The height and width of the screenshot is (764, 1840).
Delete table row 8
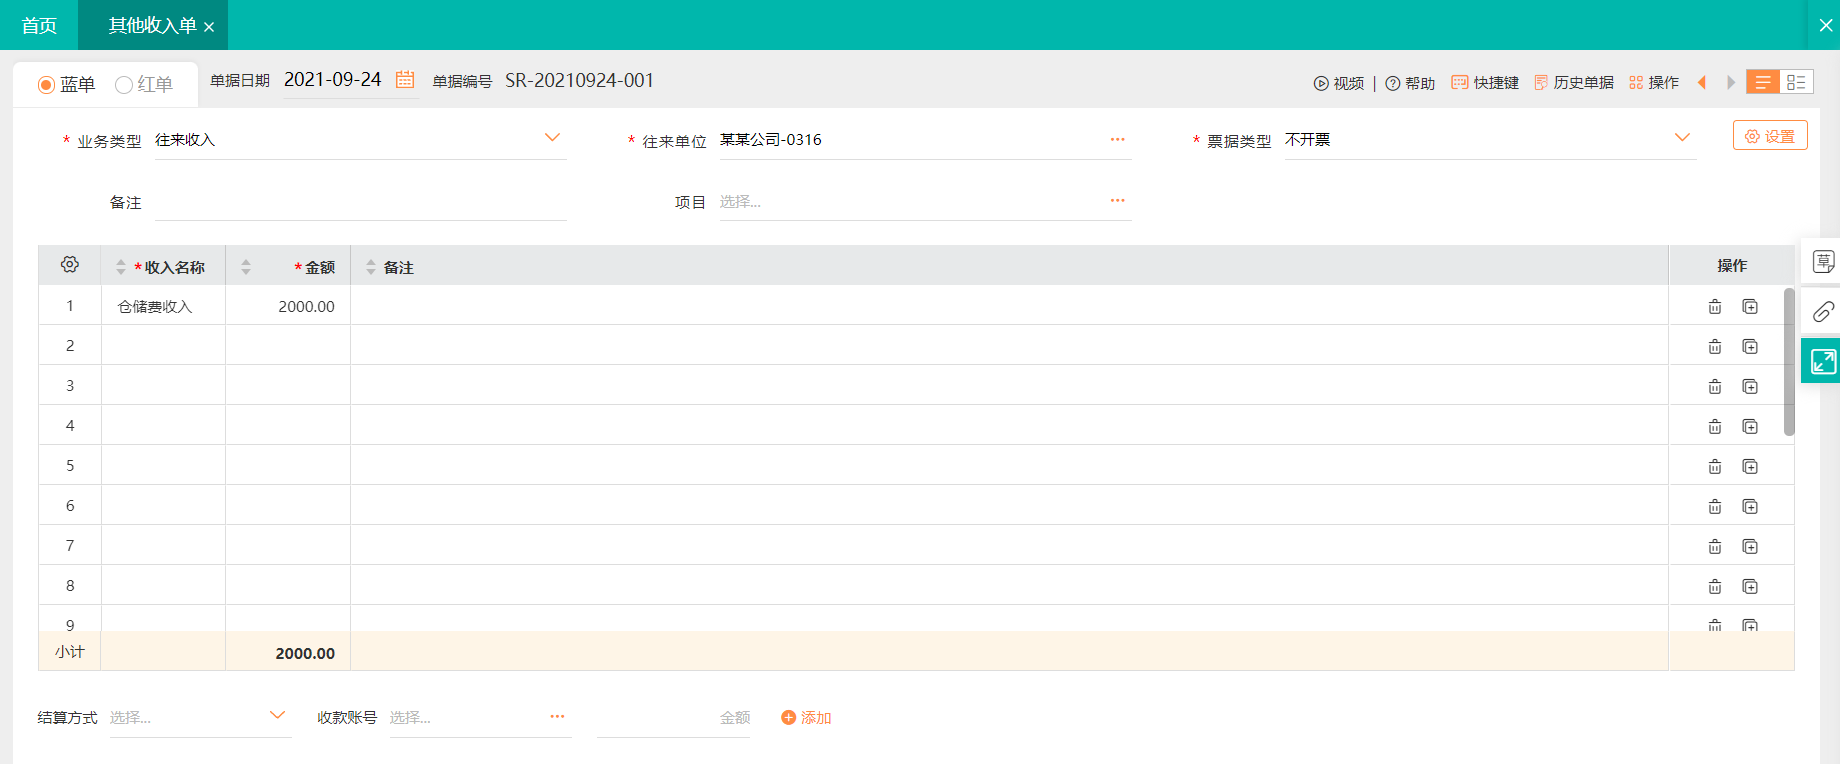(x=1715, y=587)
